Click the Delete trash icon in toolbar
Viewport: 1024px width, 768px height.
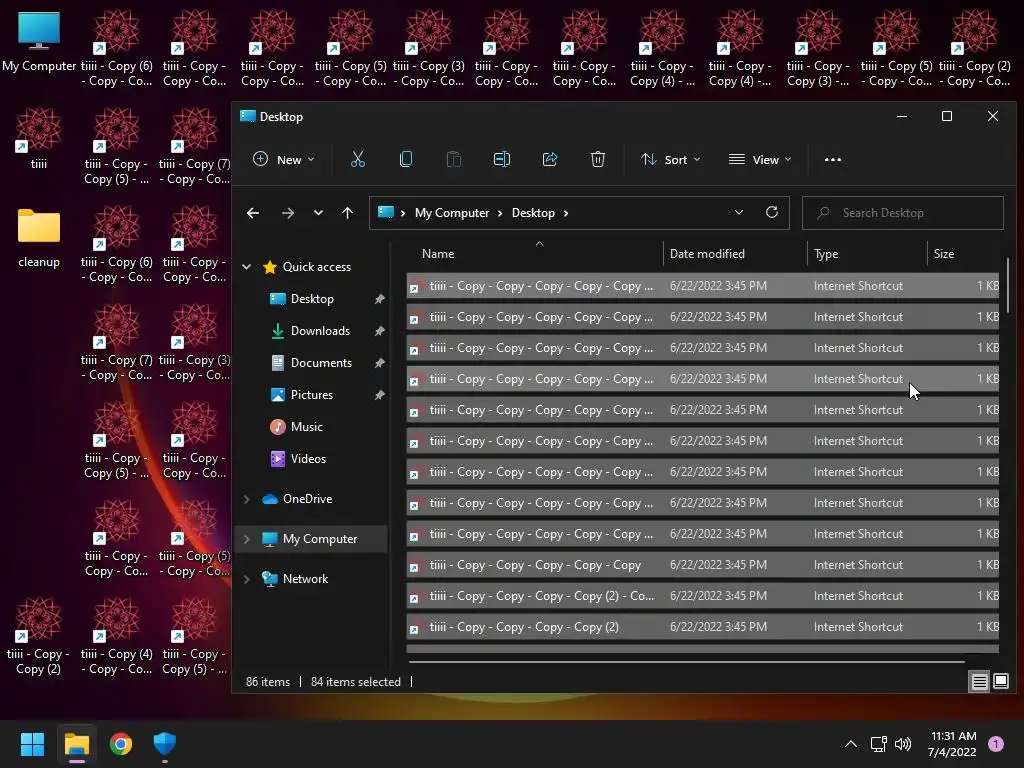tap(598, 159)
